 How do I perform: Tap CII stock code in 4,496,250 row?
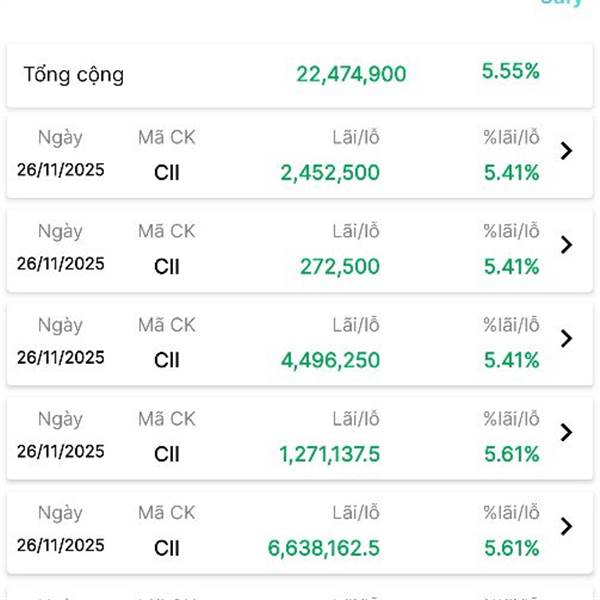167,360
